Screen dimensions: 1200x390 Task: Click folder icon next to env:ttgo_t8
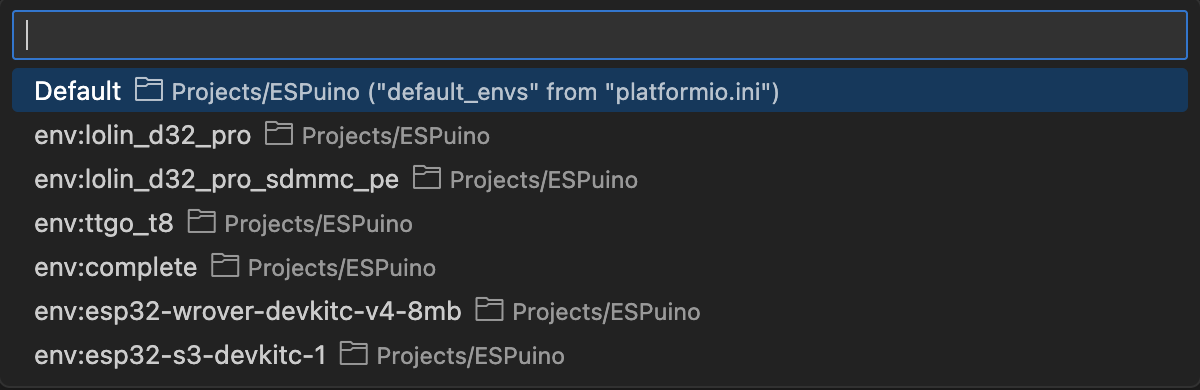pos(201,222)
